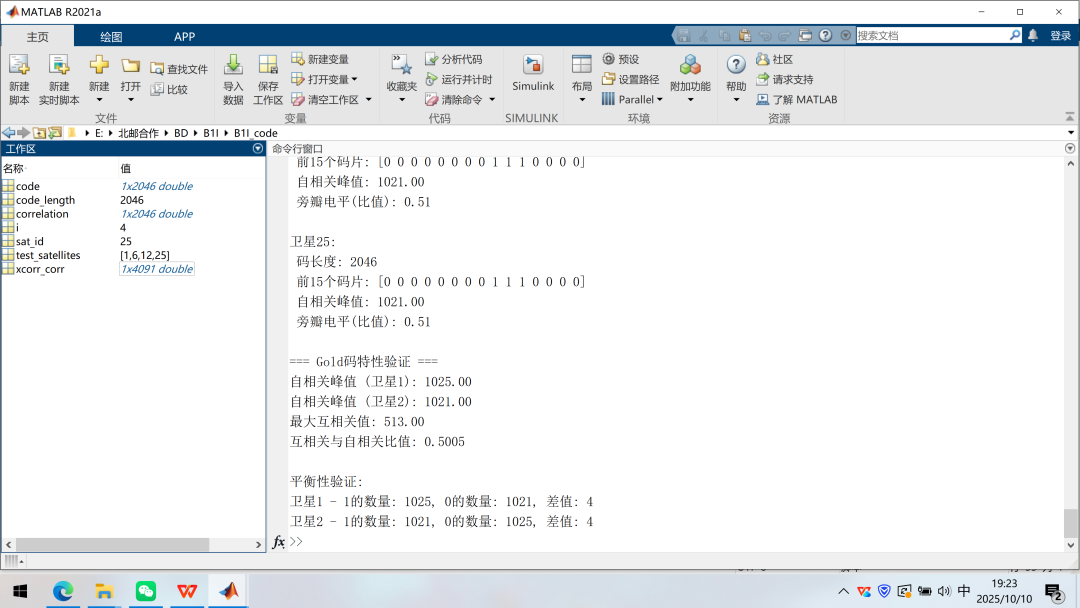Image resolution: width=1080 pixels, height=608 pixels.
Task: Click 分析代码 (Analyze Code)
Action: [453, 59]
